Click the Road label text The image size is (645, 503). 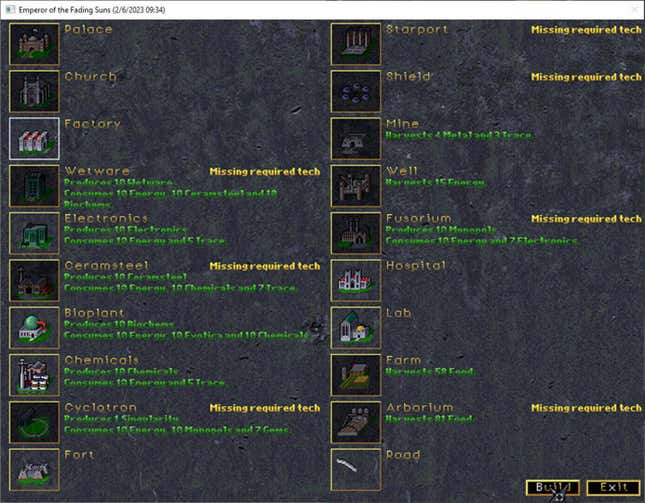[x=403, y=455]
